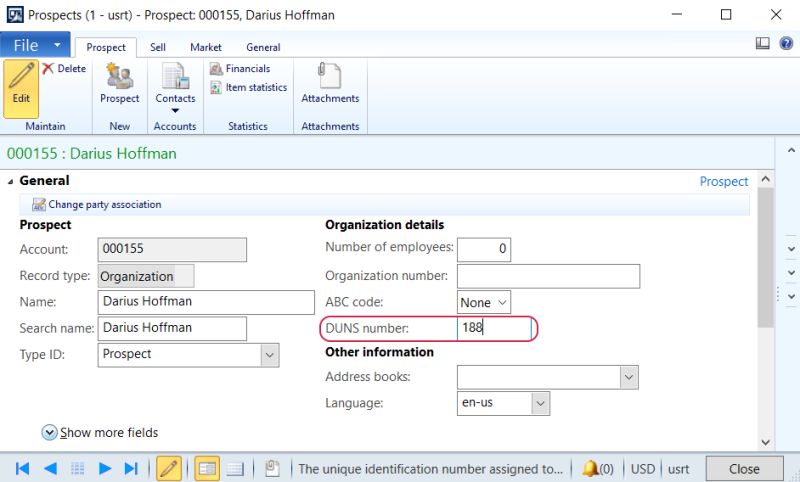
Task: Open the ABC code dropdown
Action: tap(502, 302)
